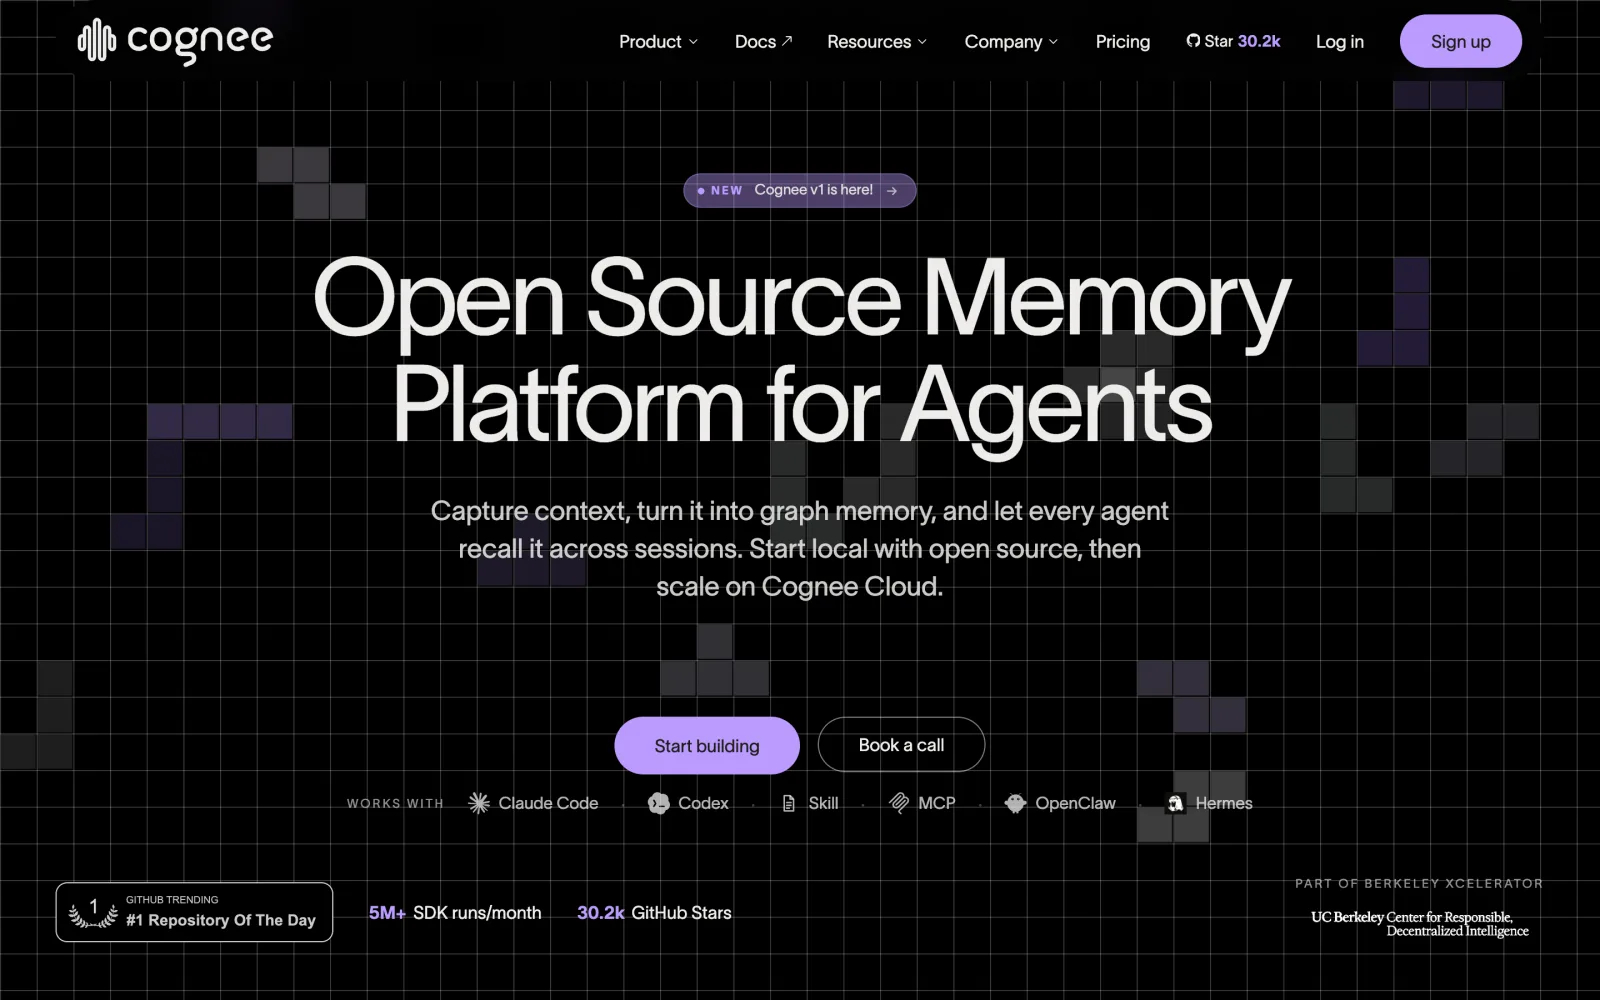Expand the Resources dropdown menu
The image size is (1600, 1000).
[x=877, y=41]
